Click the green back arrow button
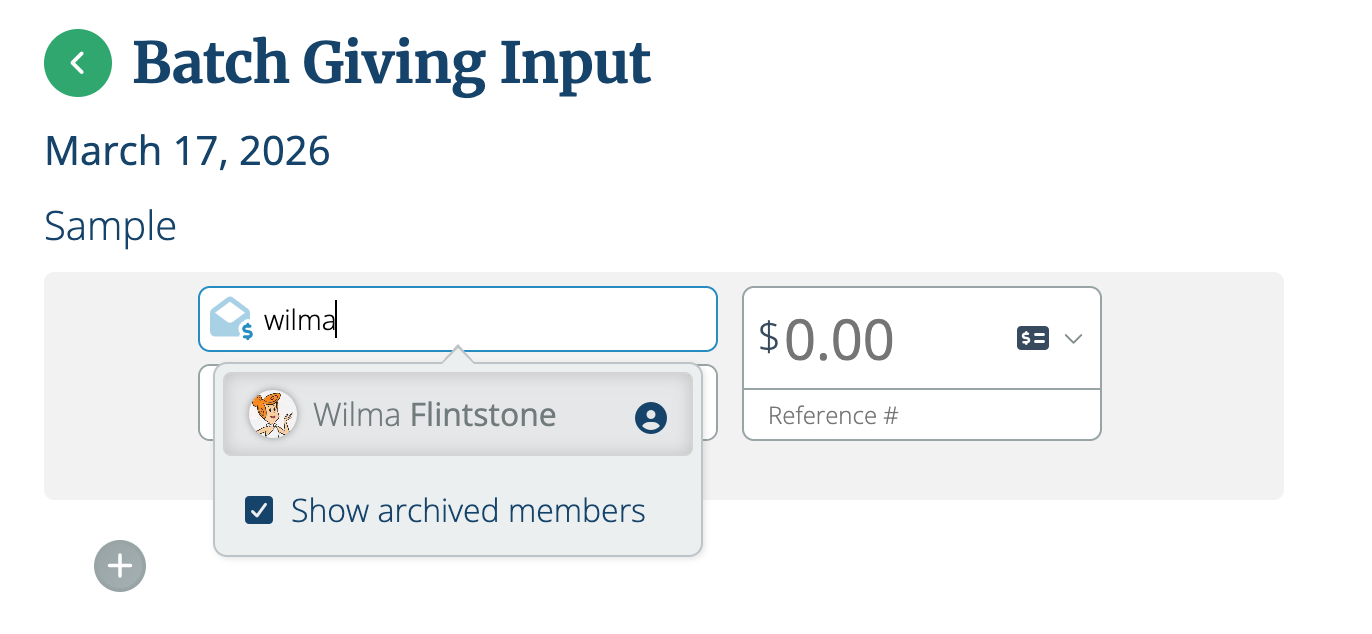The height and width of the screenshot is (634, 1372). pos(77,64)
